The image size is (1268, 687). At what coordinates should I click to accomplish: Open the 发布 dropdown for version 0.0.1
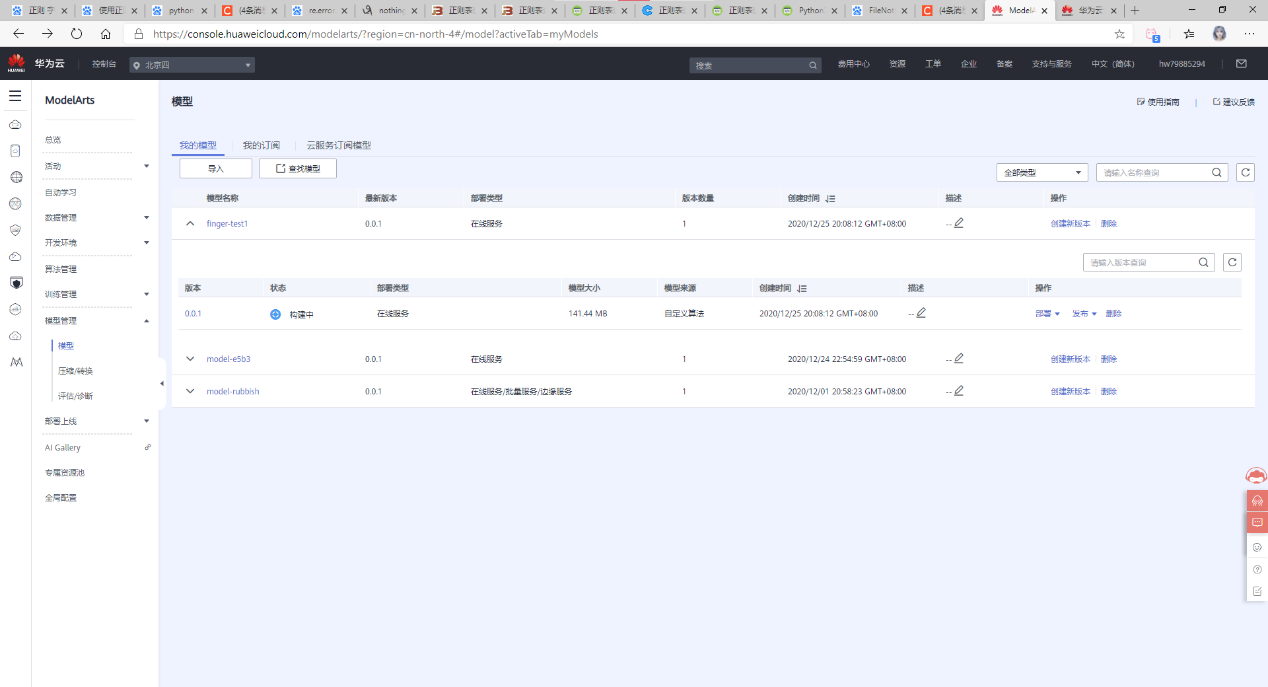[x=1084, y=314]
